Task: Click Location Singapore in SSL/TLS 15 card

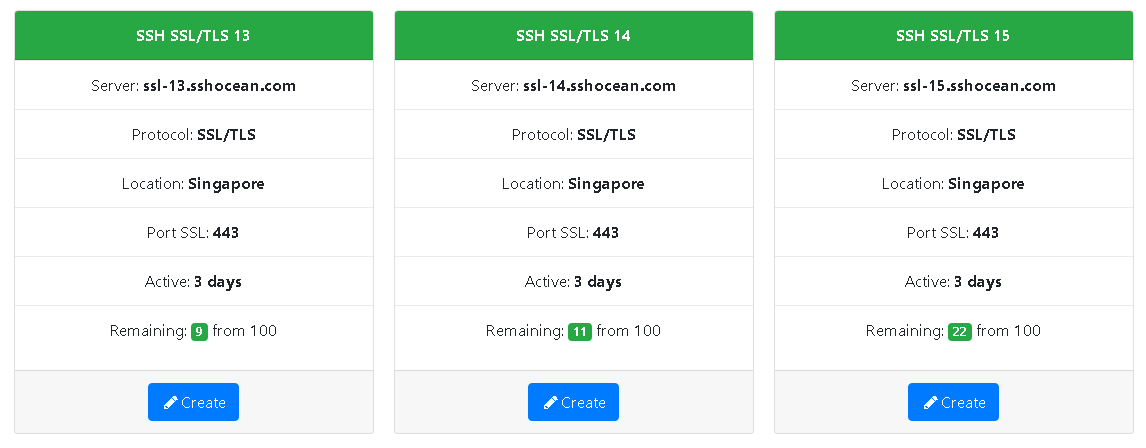Action: 954,183
